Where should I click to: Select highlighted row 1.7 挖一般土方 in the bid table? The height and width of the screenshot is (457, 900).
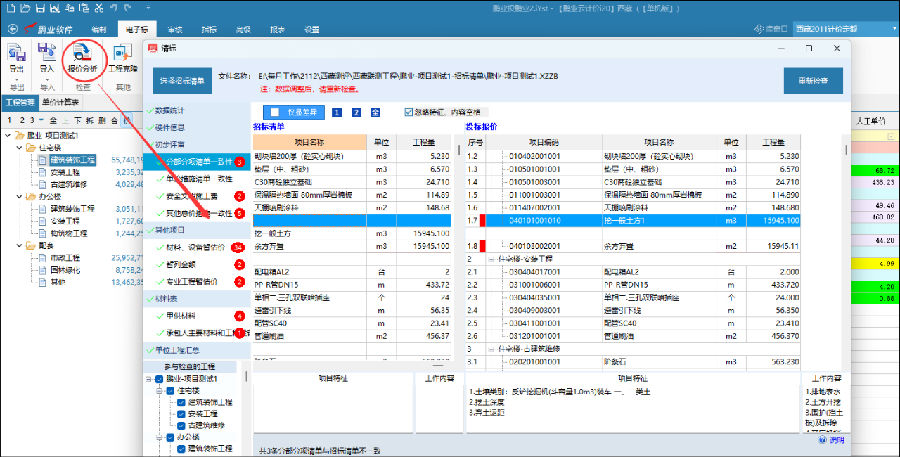650,218
